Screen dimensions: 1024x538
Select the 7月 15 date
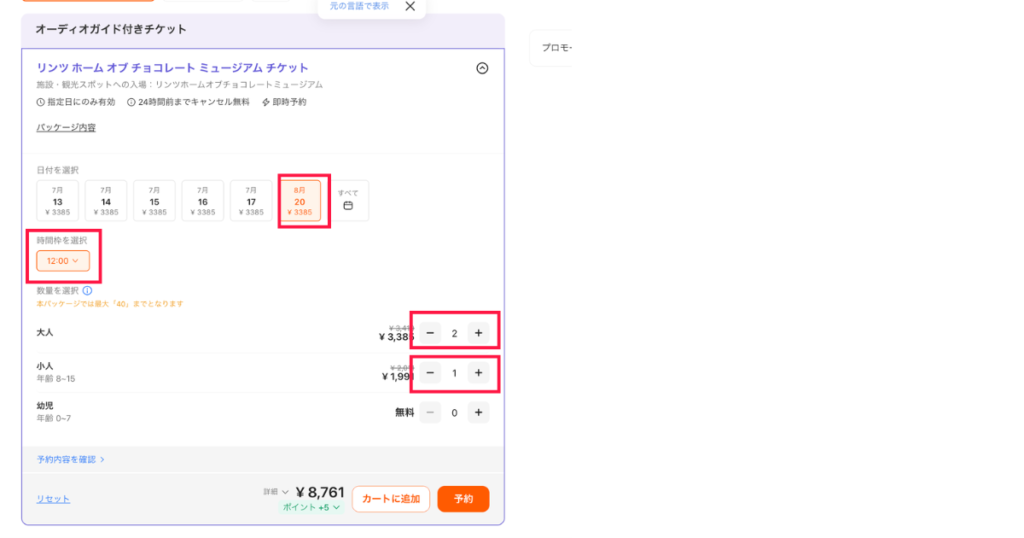point(154,200)
